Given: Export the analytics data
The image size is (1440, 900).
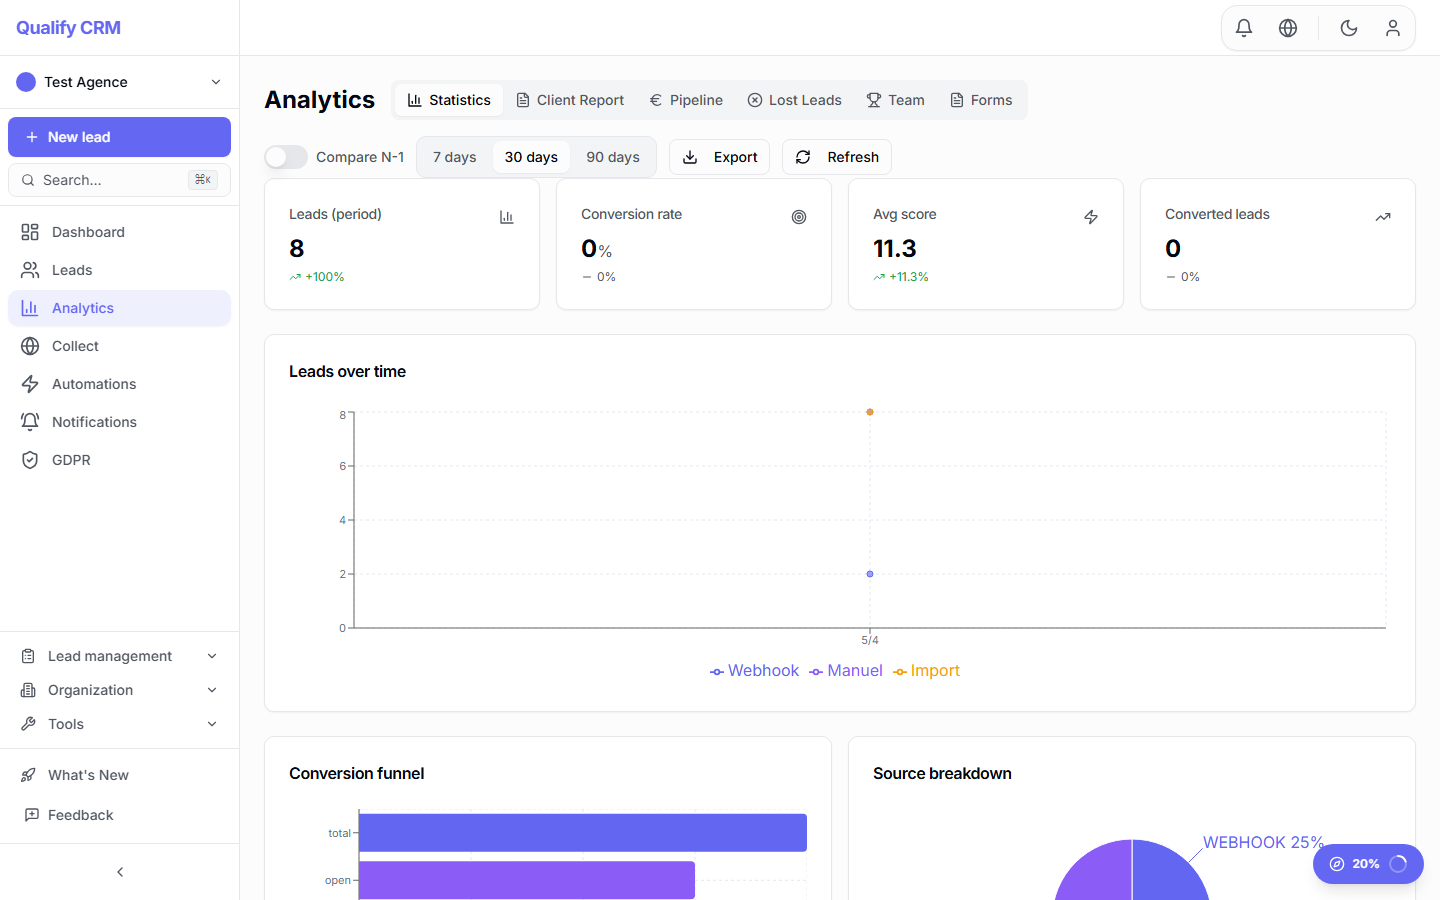Looking at the screenshot, I should (x=719, y=156).
